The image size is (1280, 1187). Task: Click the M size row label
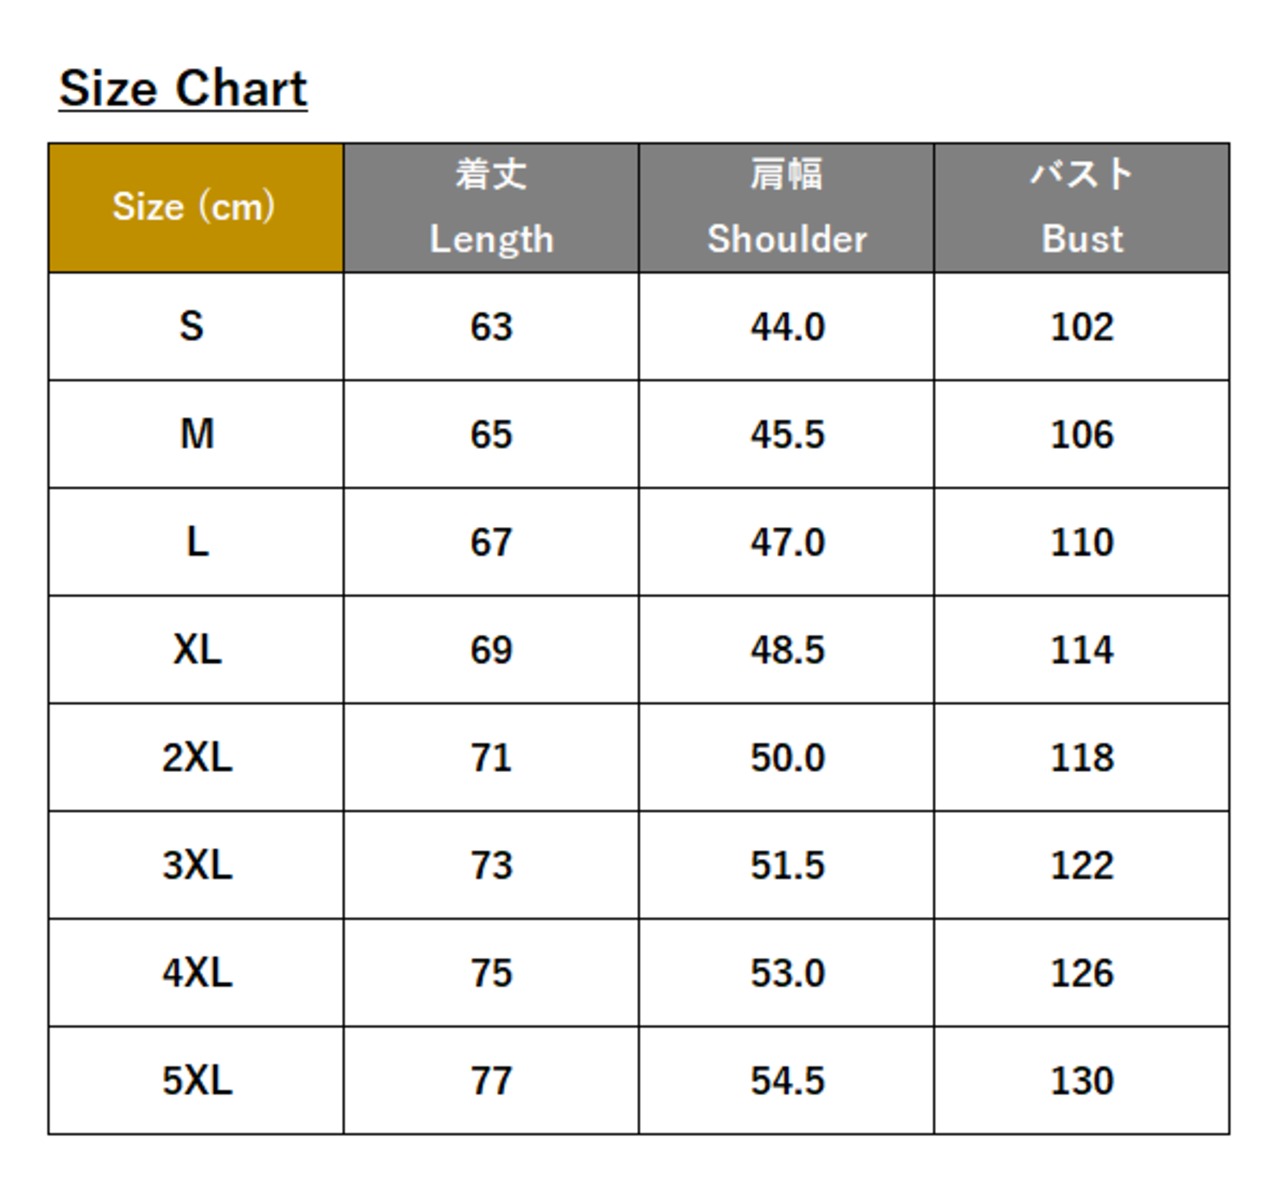197,435
